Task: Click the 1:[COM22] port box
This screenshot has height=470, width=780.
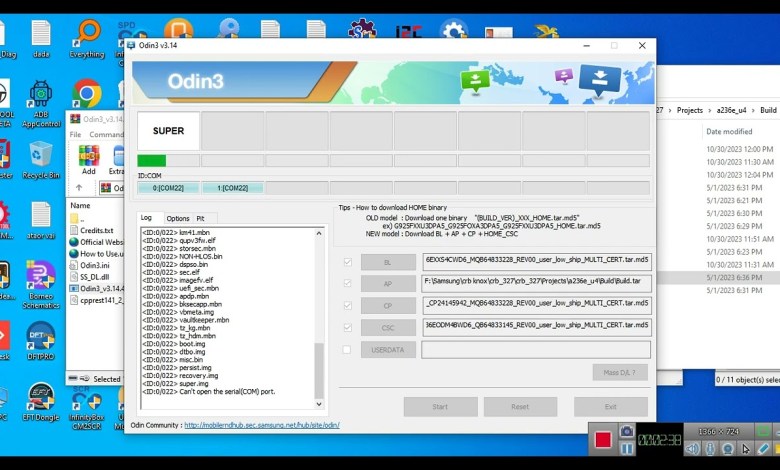Action: [232, 188]
